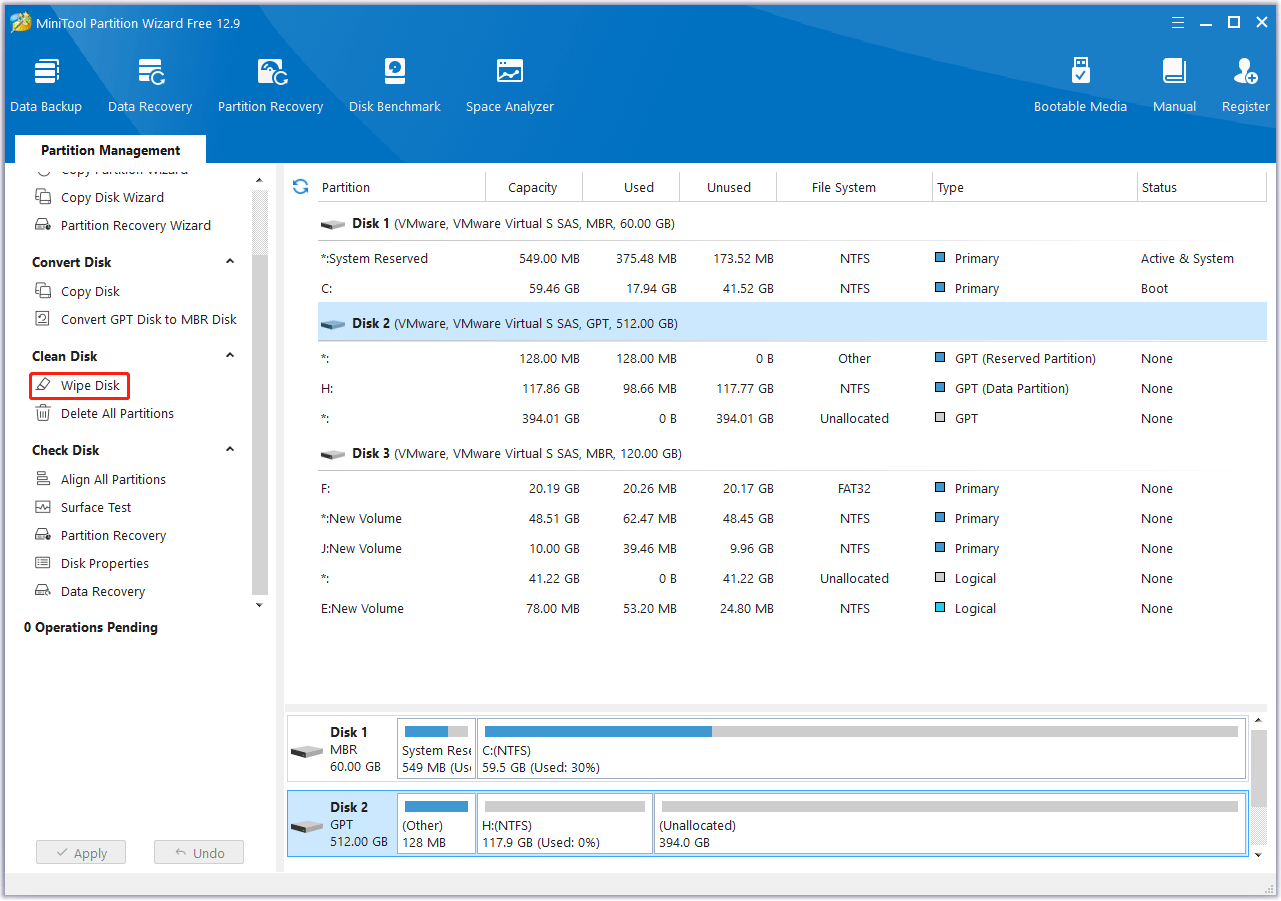
Task: Open the Disk Benchmark tool
Action: coord(395,85)
